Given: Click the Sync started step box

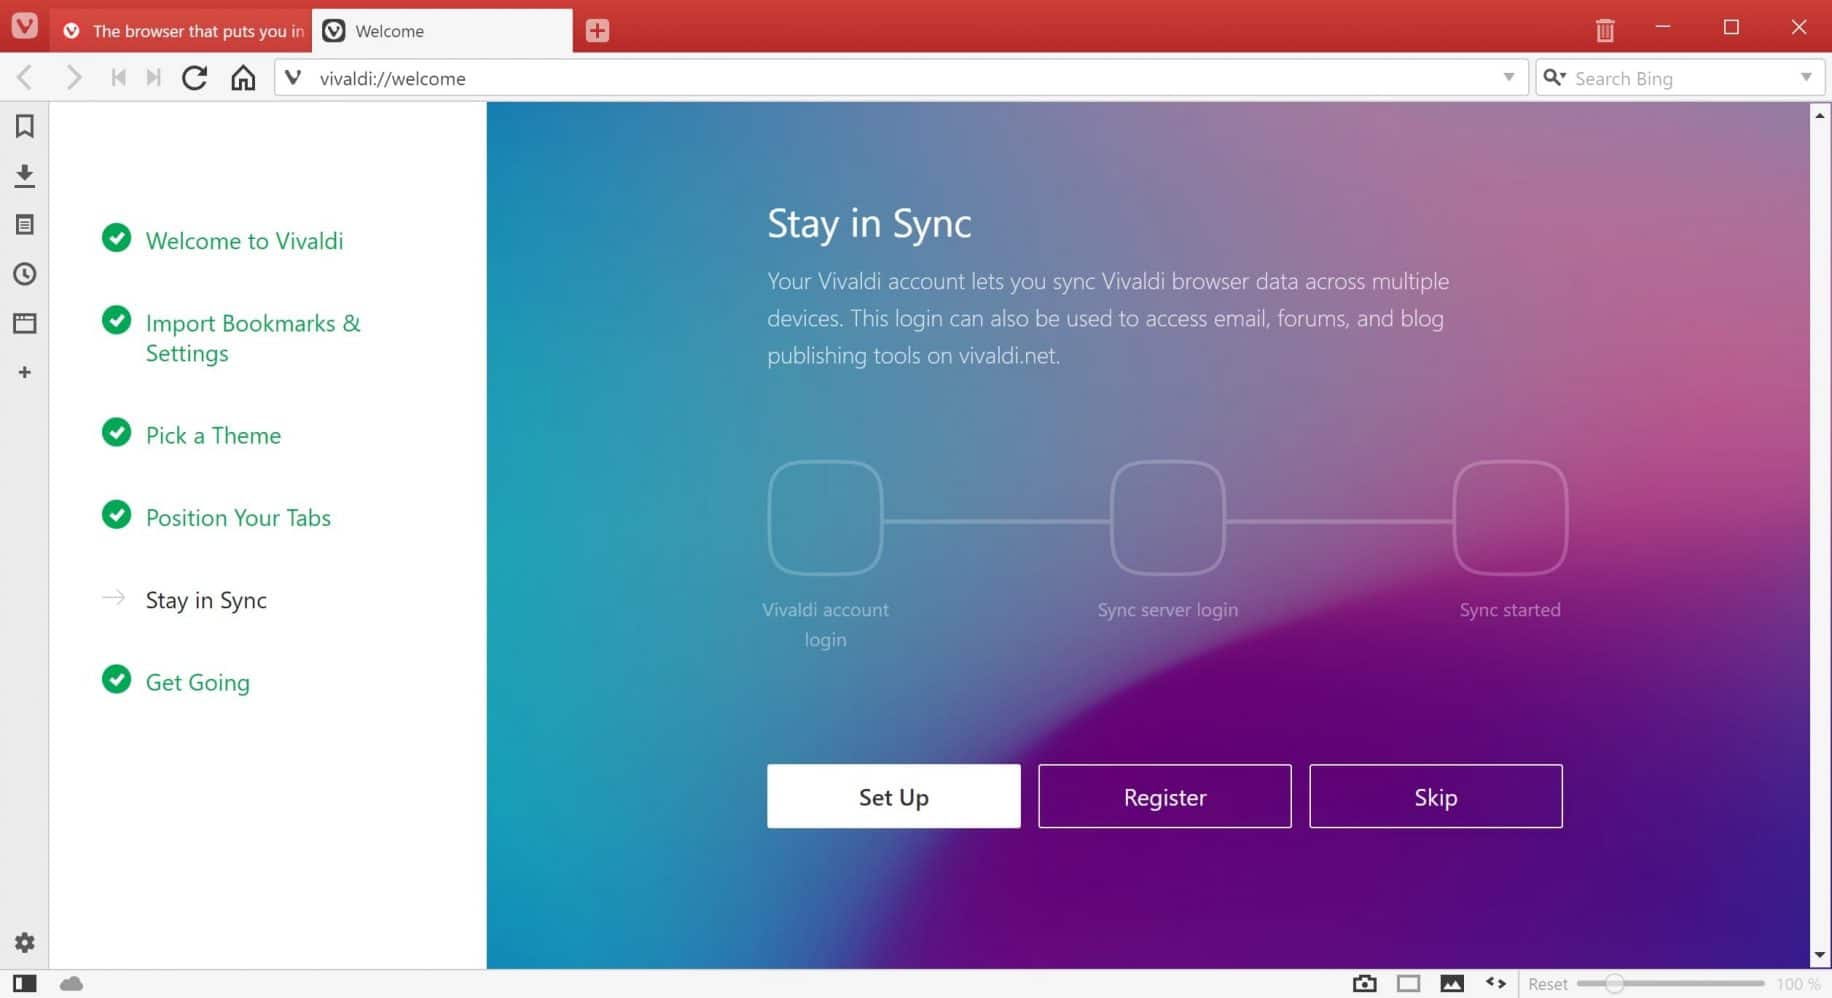Looking at the screenshot, I should 1510,517.
